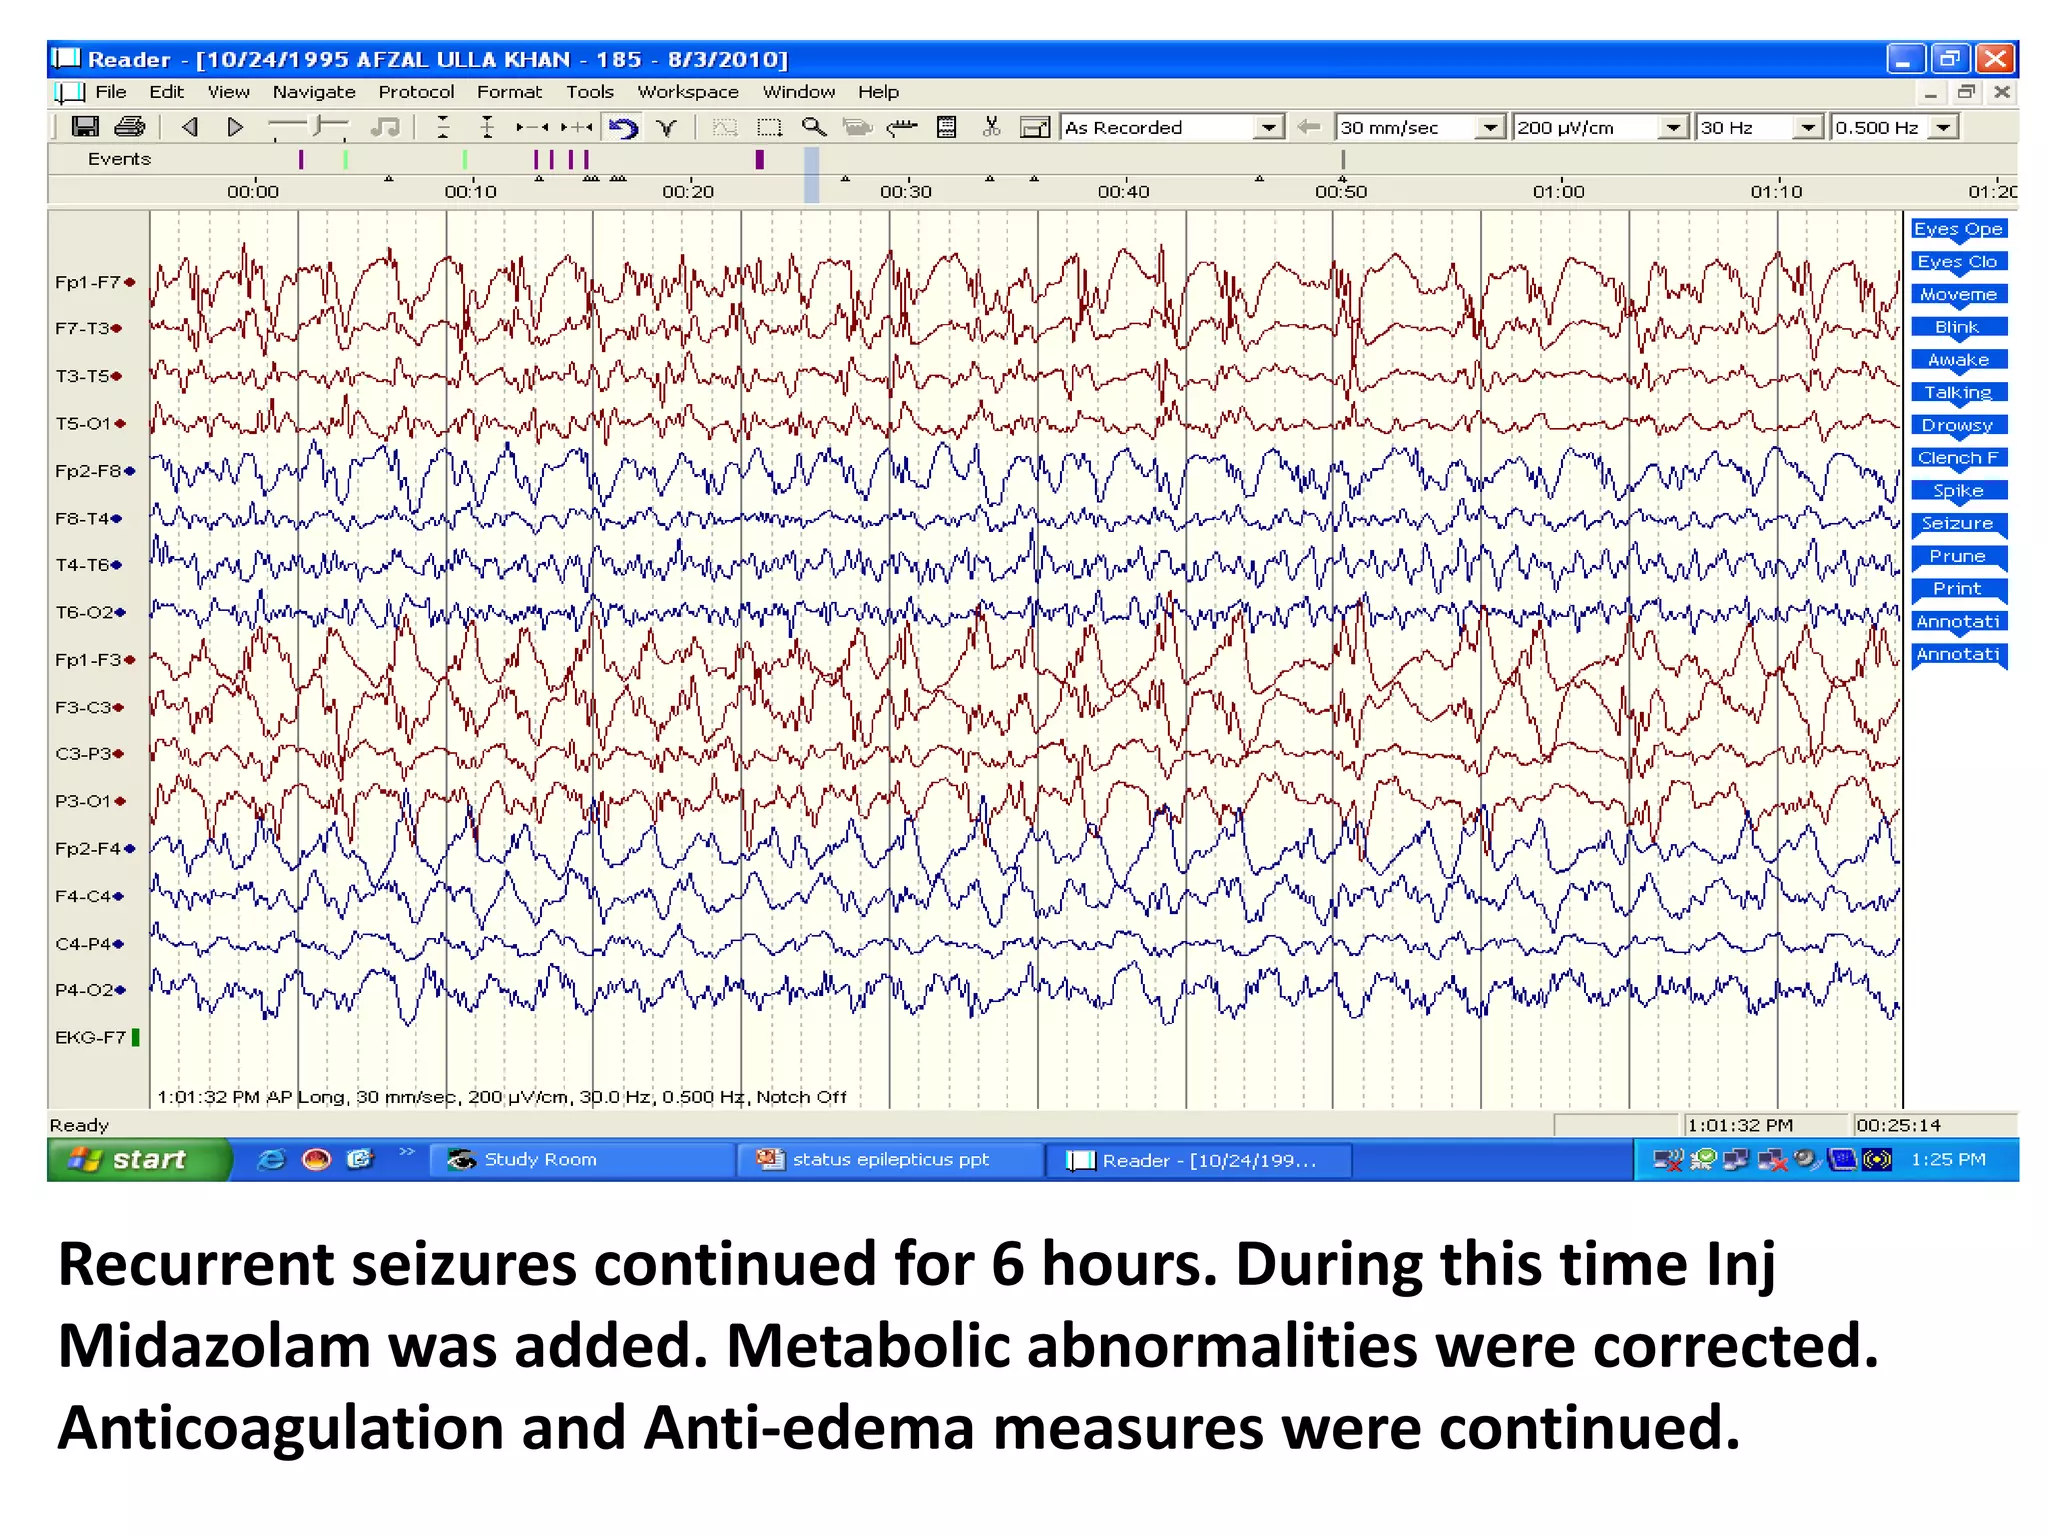Click the Internet Explorer quick launch icon

tap(271, 1160)
